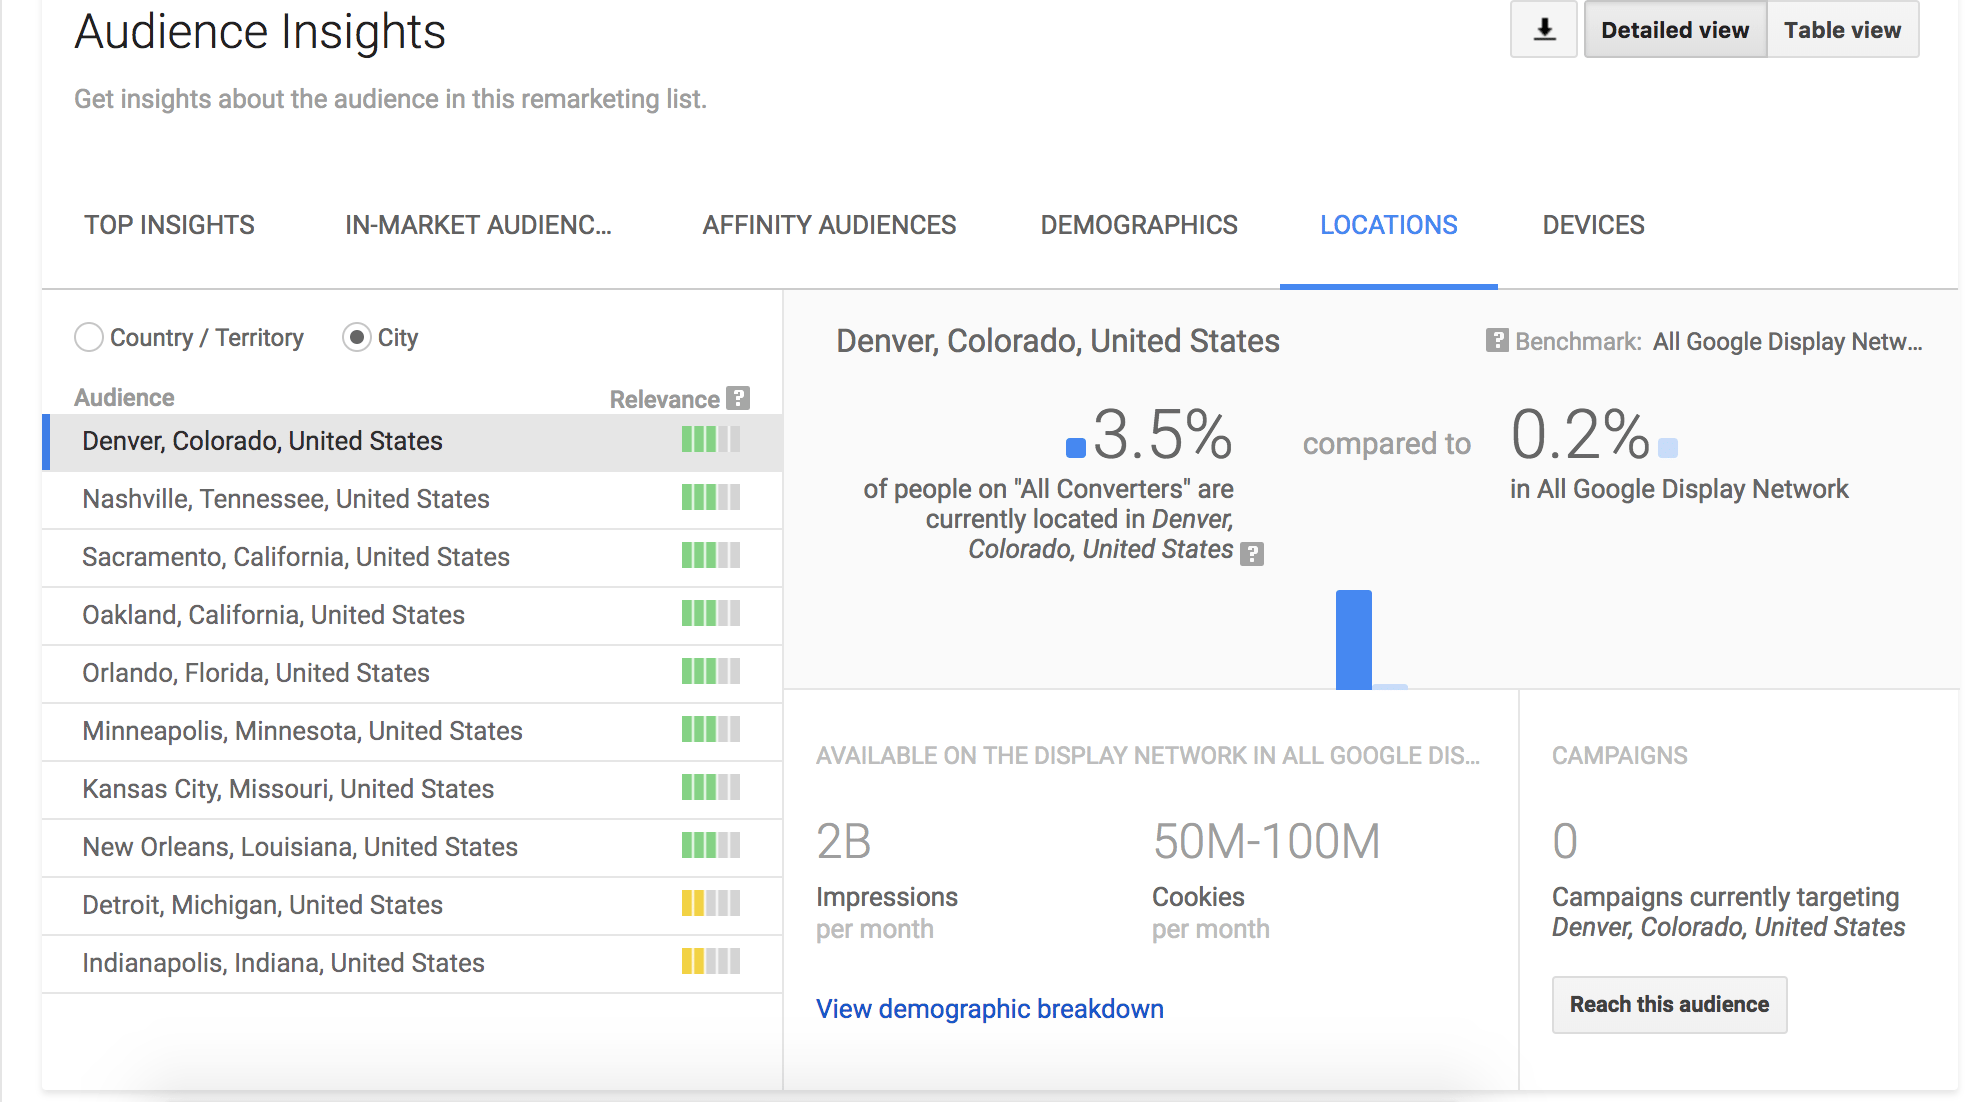Click View demographic breakdown link
Screen dimensions: 1968x1102
click(x=989, y=1009)
